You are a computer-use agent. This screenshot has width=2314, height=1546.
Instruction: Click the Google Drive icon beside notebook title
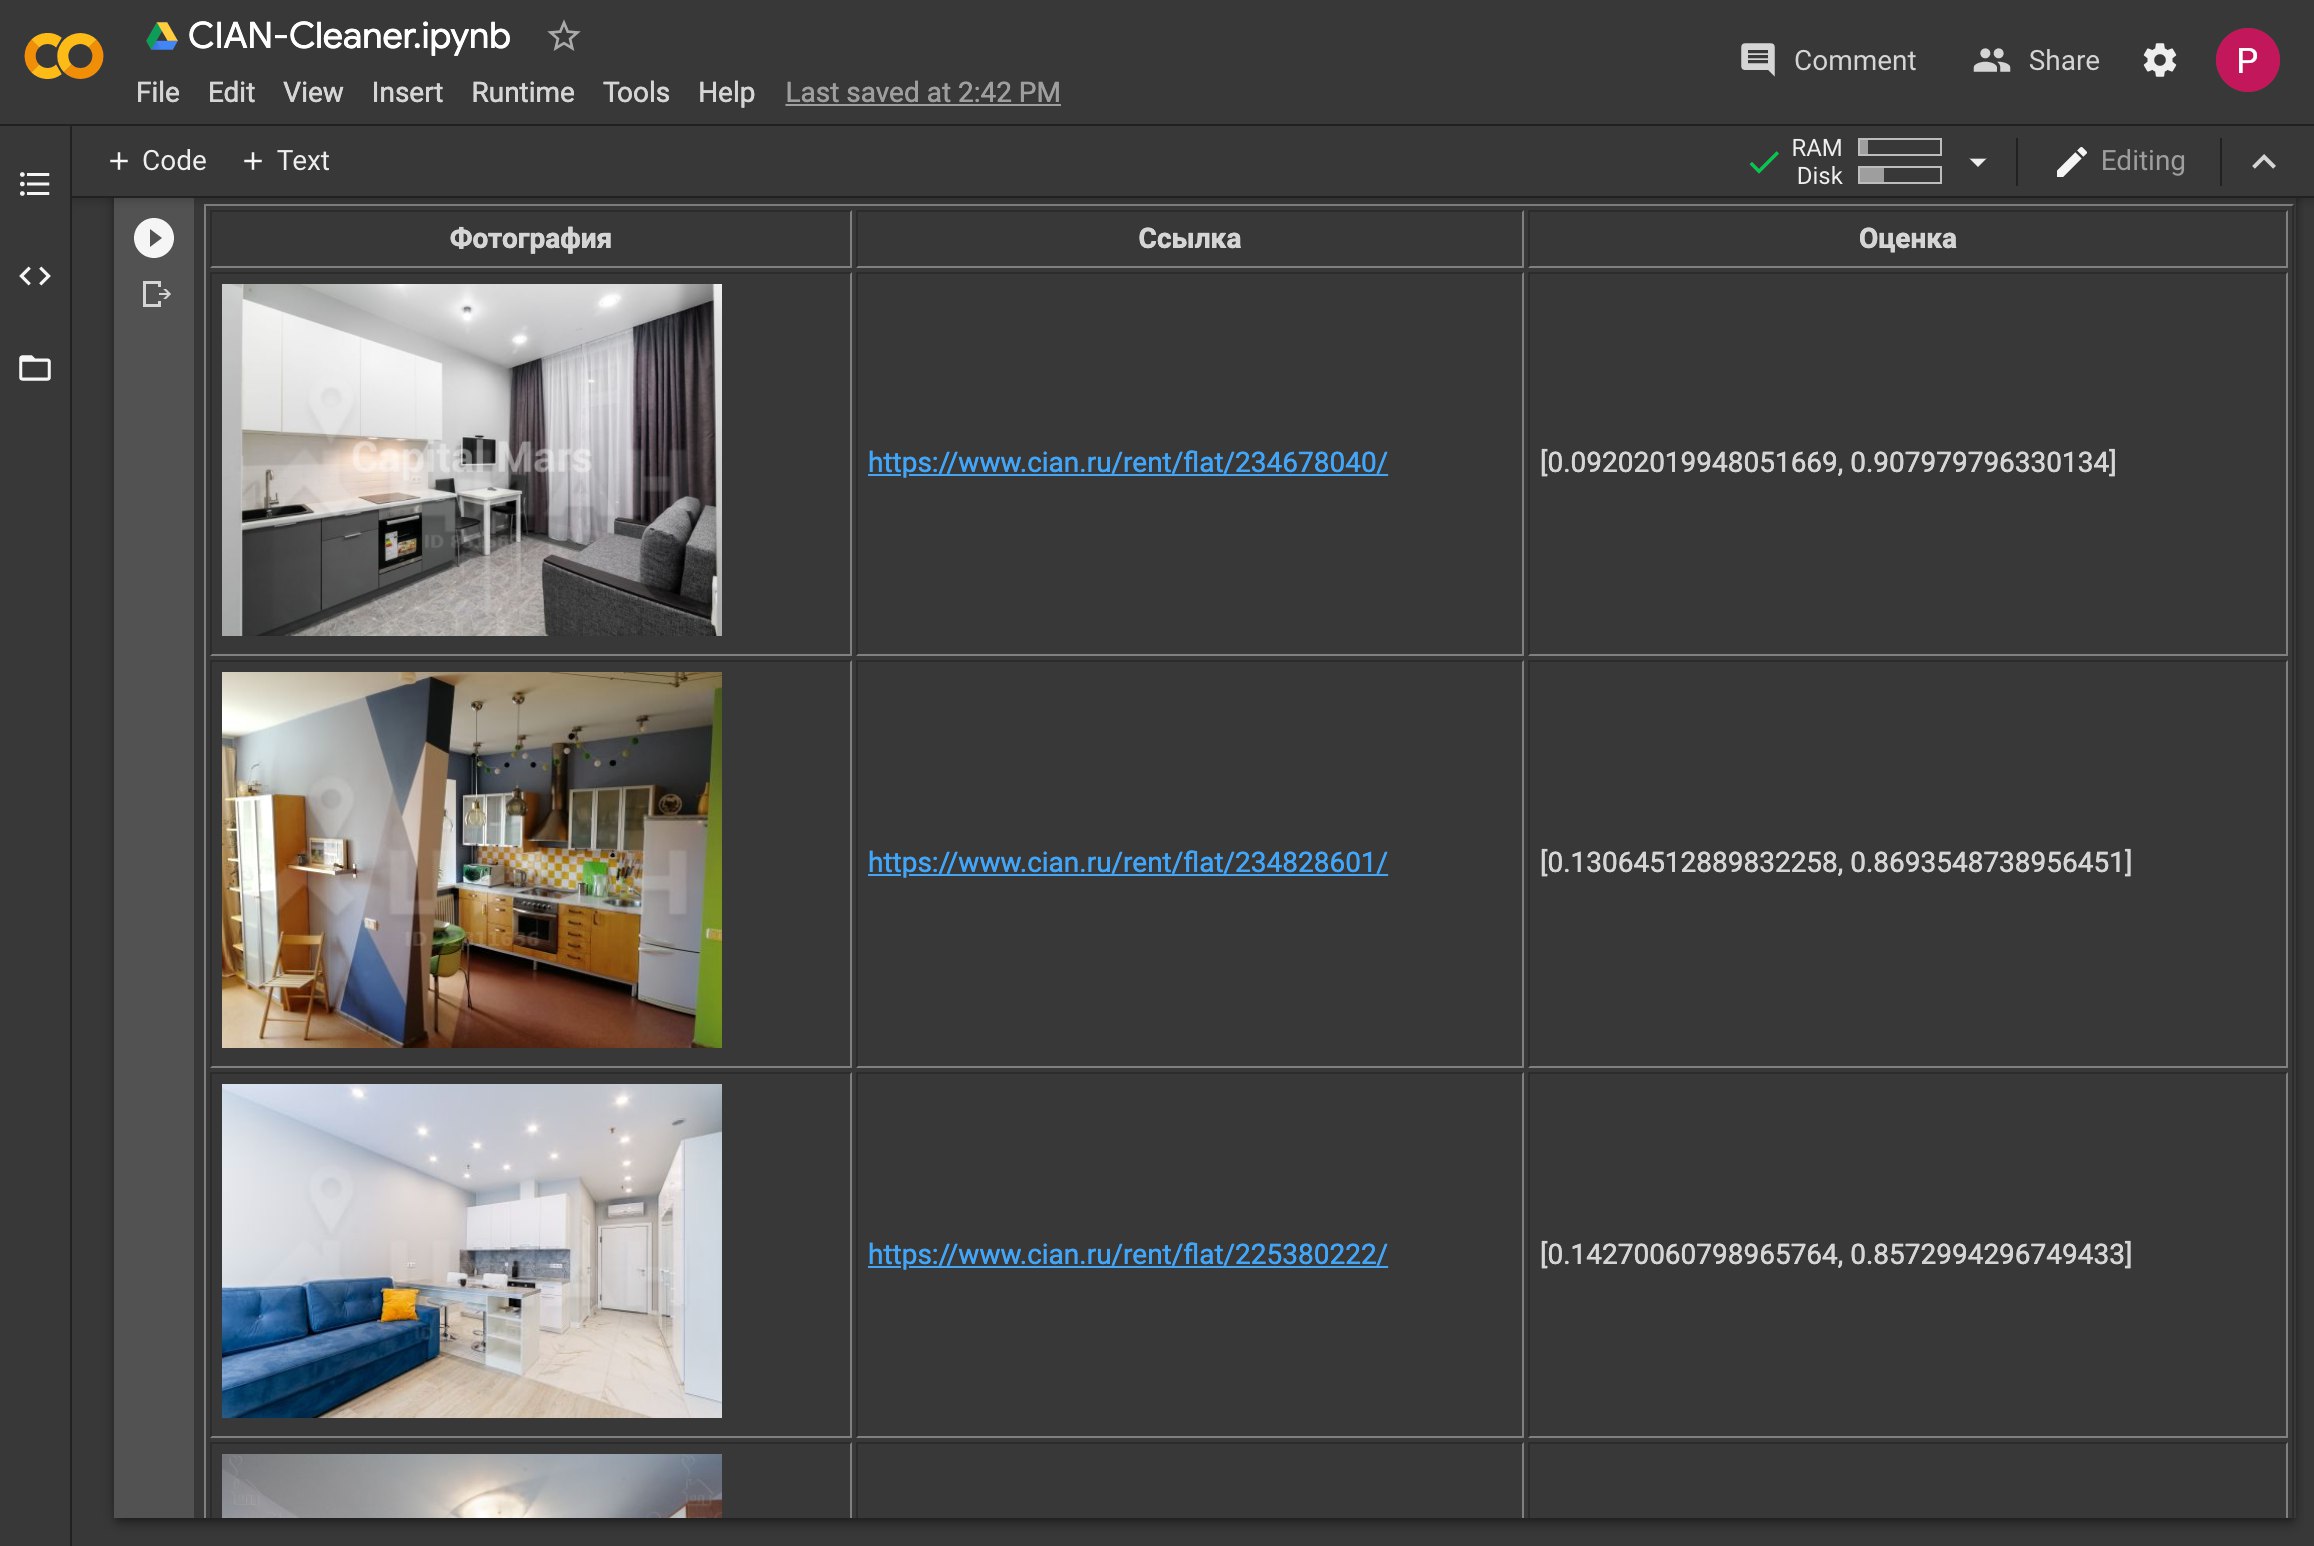pyautogui.click(x=162, y=37)
